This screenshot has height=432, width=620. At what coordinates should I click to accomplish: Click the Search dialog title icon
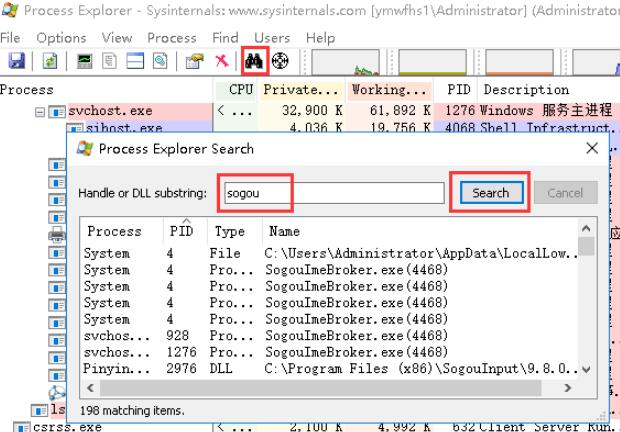[85, 149]
